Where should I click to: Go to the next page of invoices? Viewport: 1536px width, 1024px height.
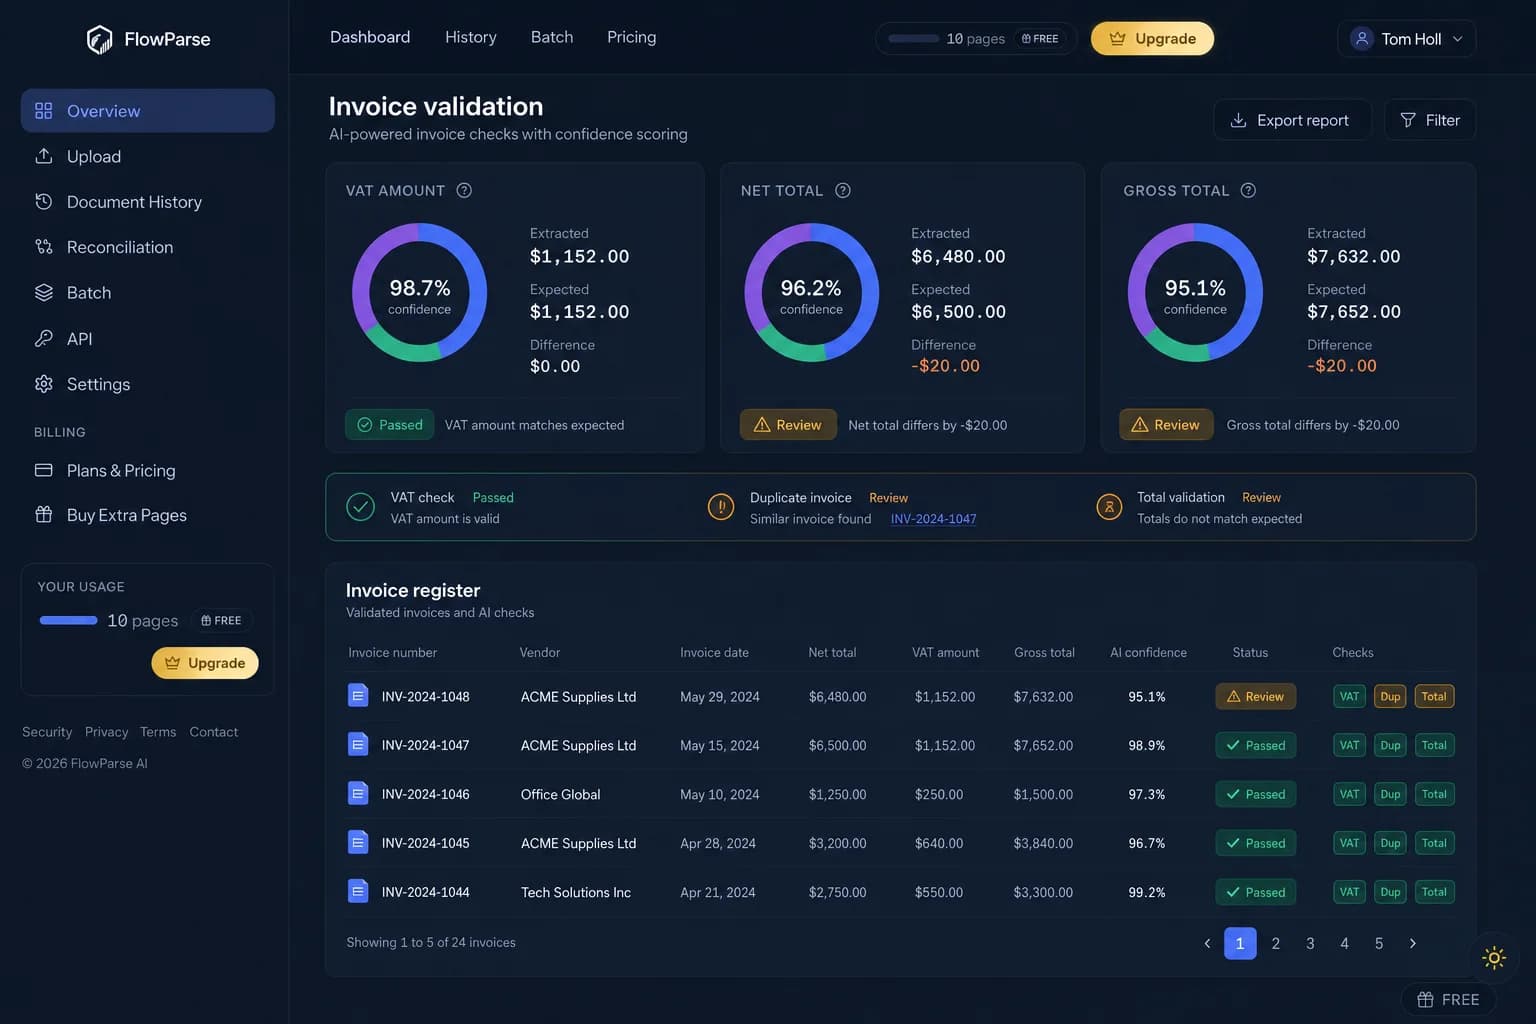click(1412, 943)
